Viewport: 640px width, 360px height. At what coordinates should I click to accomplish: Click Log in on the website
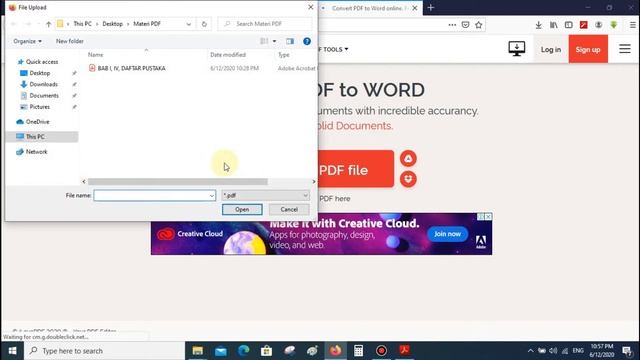pos(551,49)
